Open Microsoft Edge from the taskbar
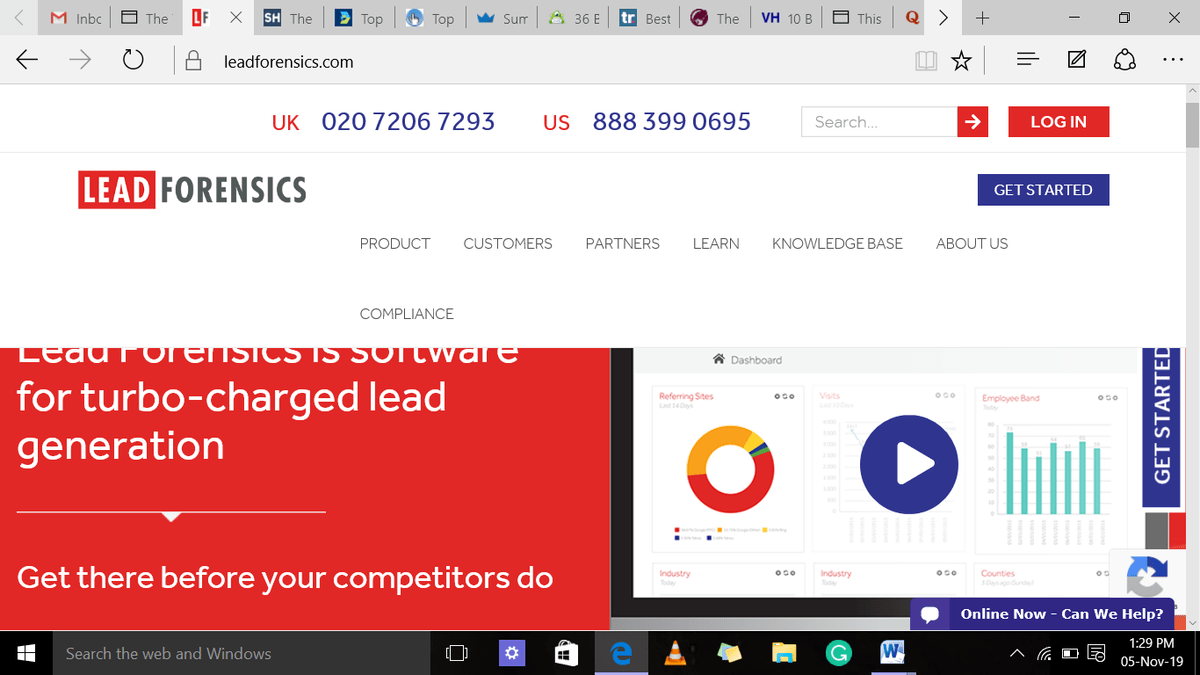The height and width of the screenshot is (675, 1200). pyautogui.click(x=622, y=653)
